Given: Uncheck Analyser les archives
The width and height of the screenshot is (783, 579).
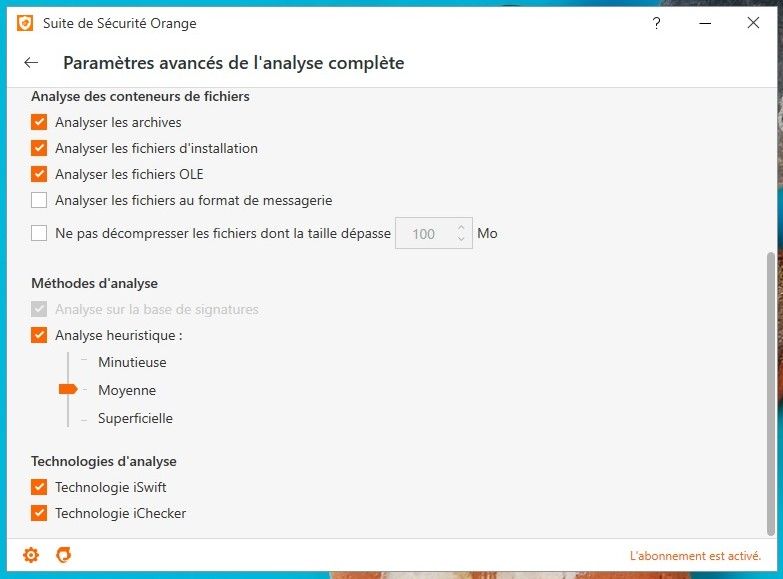Looking at the screenshot, I should click(39, 122).
